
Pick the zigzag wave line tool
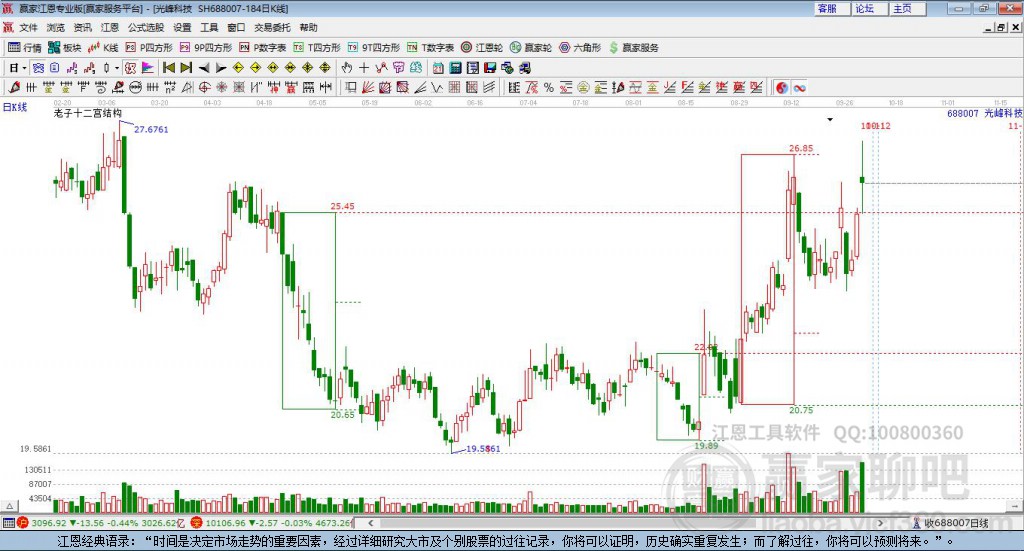tap(436, 87)
